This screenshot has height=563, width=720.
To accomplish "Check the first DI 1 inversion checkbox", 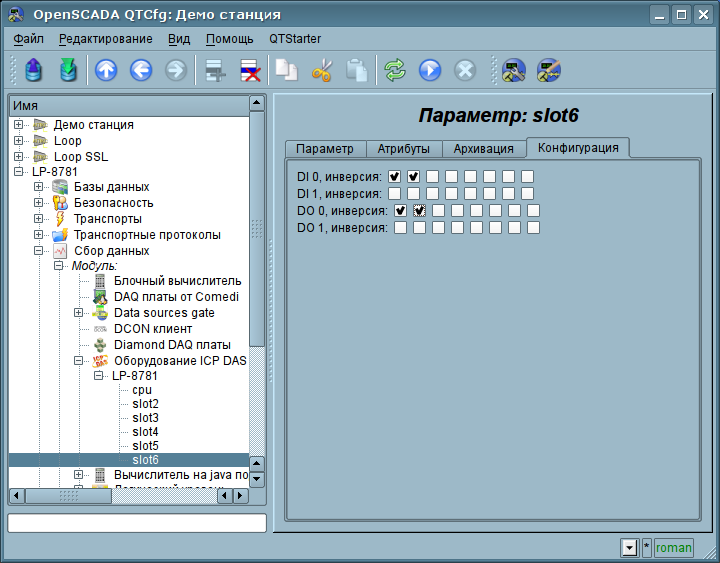I will coord(394,194).
